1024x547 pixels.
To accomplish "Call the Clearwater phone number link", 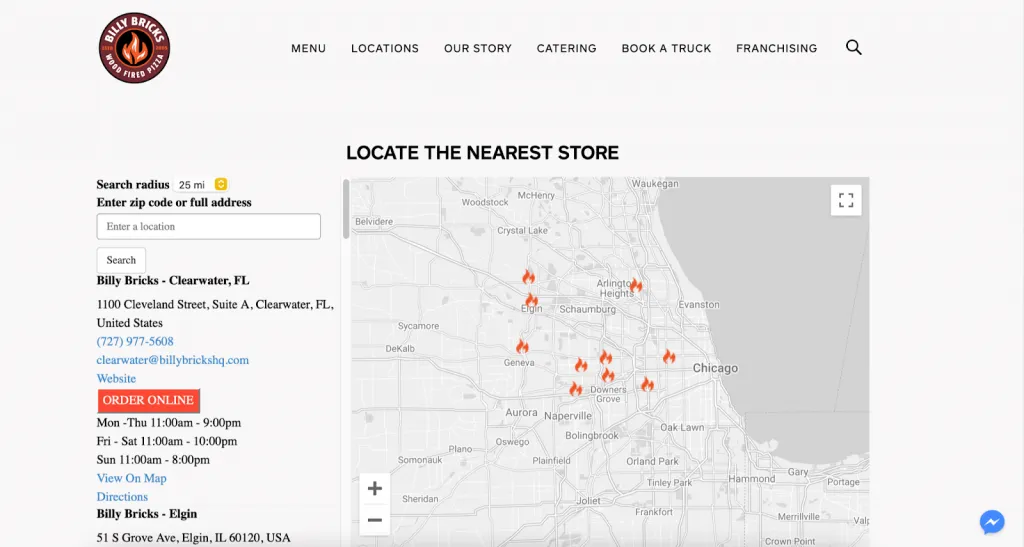I will (x=135, y=341).
